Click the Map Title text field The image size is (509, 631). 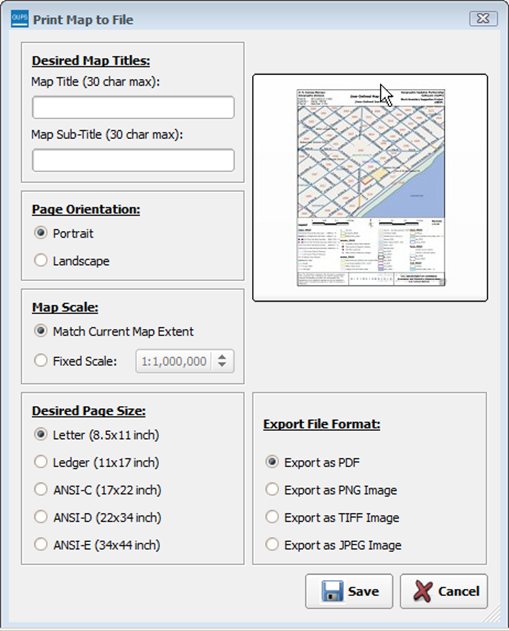coord(133,107)
